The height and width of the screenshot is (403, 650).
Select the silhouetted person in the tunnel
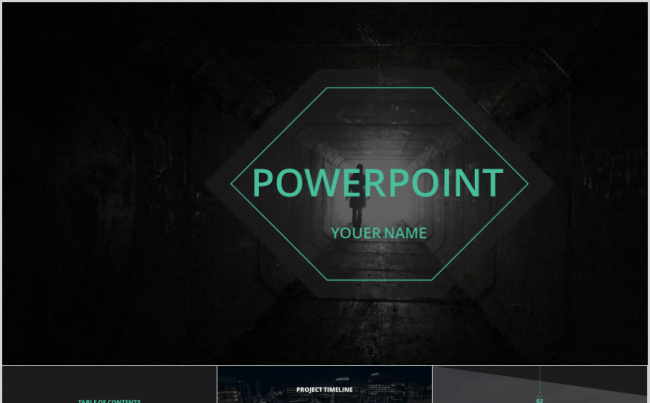(357, 195)
